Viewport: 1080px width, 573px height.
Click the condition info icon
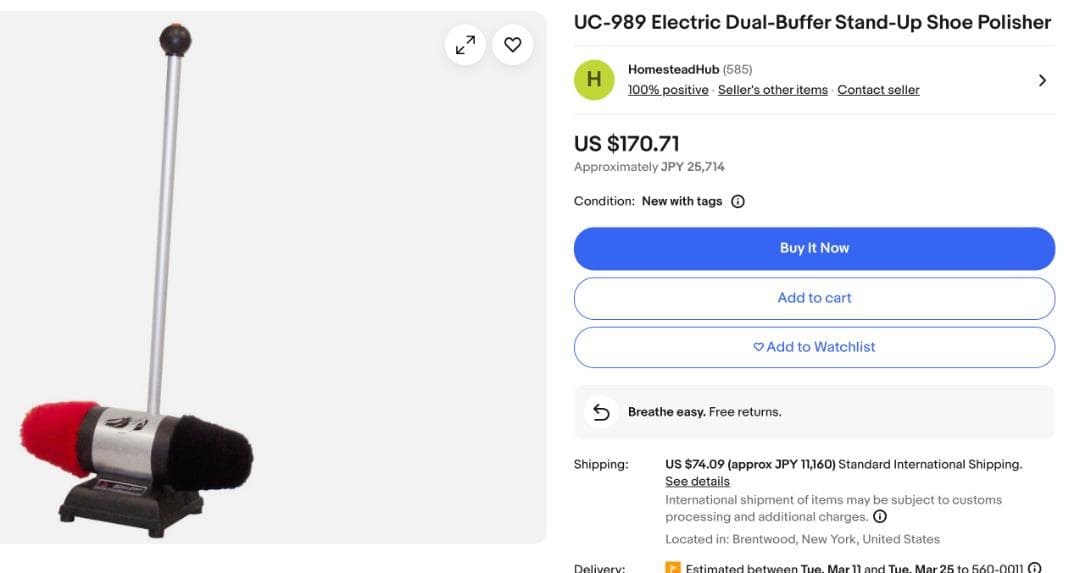(738, 201)
